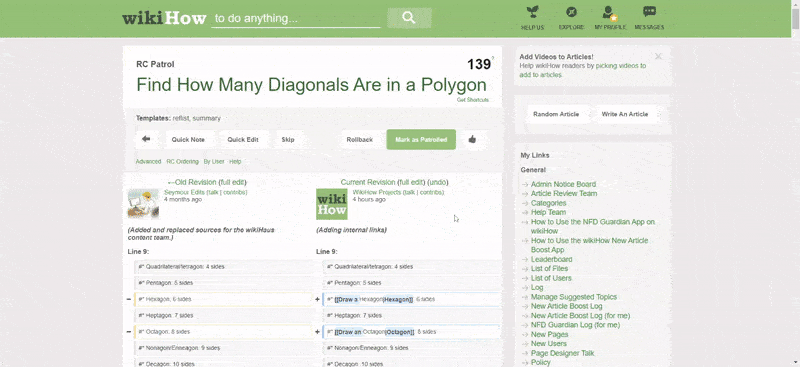
Task: Open Manage Suggested Topics link
Action: (574, 297)
